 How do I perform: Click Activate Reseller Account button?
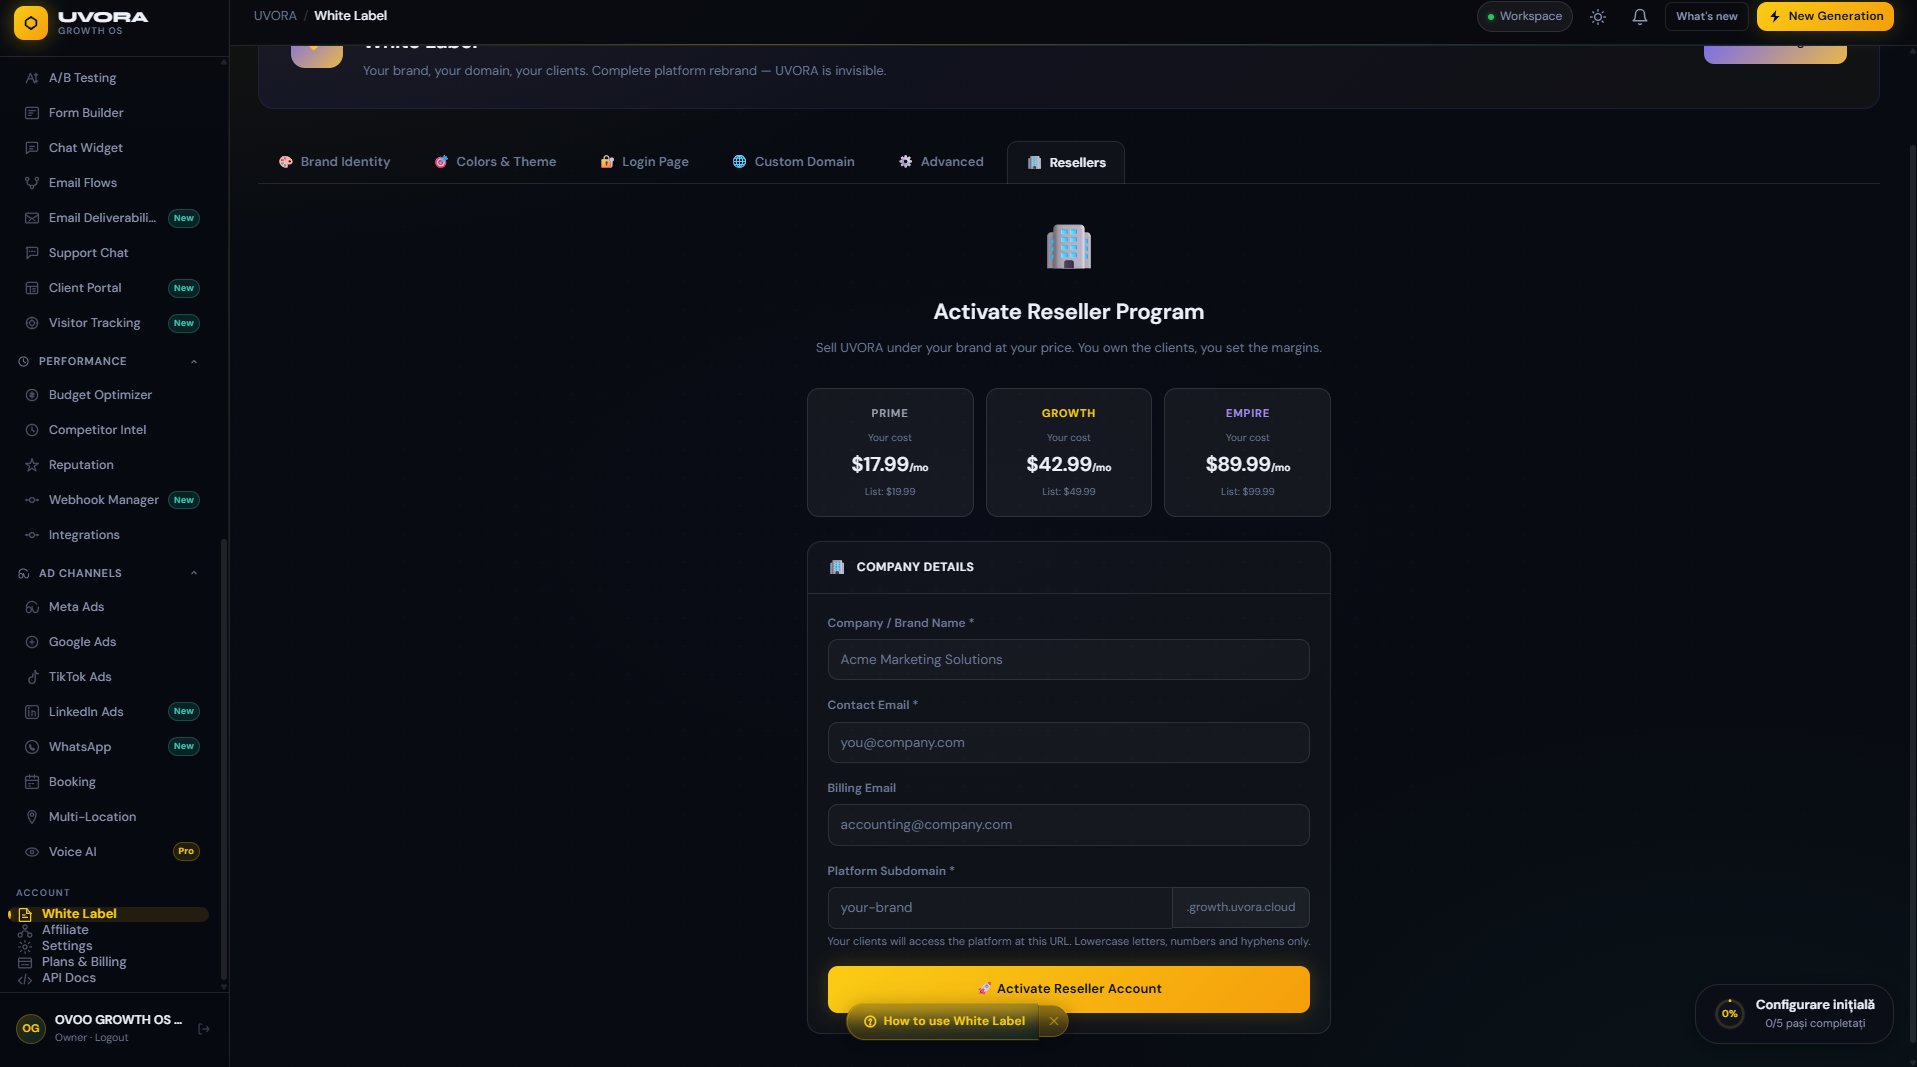pyautogui.click(x=1068, y=989)
